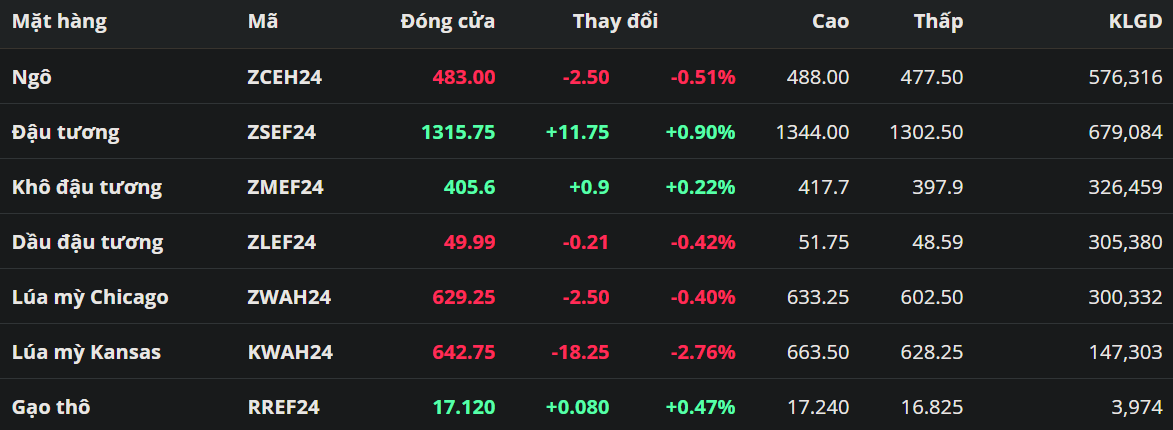Viewport: 1173px width, 430px height.
Task: Open the Ngô commodity row
Action: tap(31, 77)
